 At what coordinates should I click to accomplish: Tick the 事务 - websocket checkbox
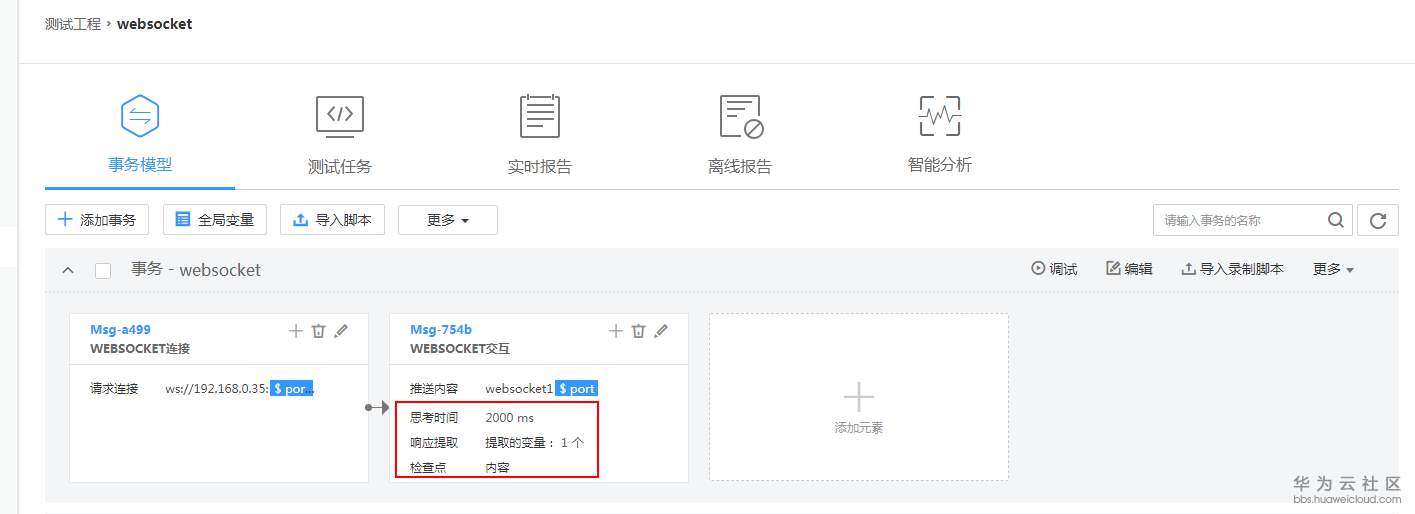(x=103, y=271)
